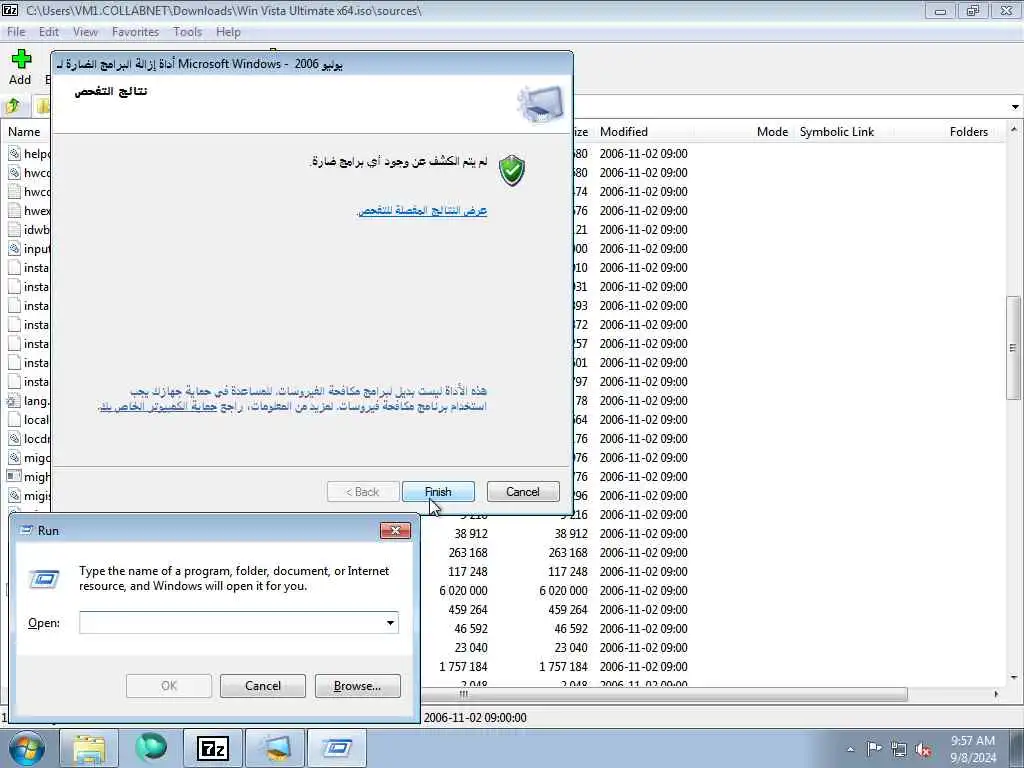The image size is (1024, 768).
Task: Open the Favorites menu in 7-Zip
Action: click(135, 32)
